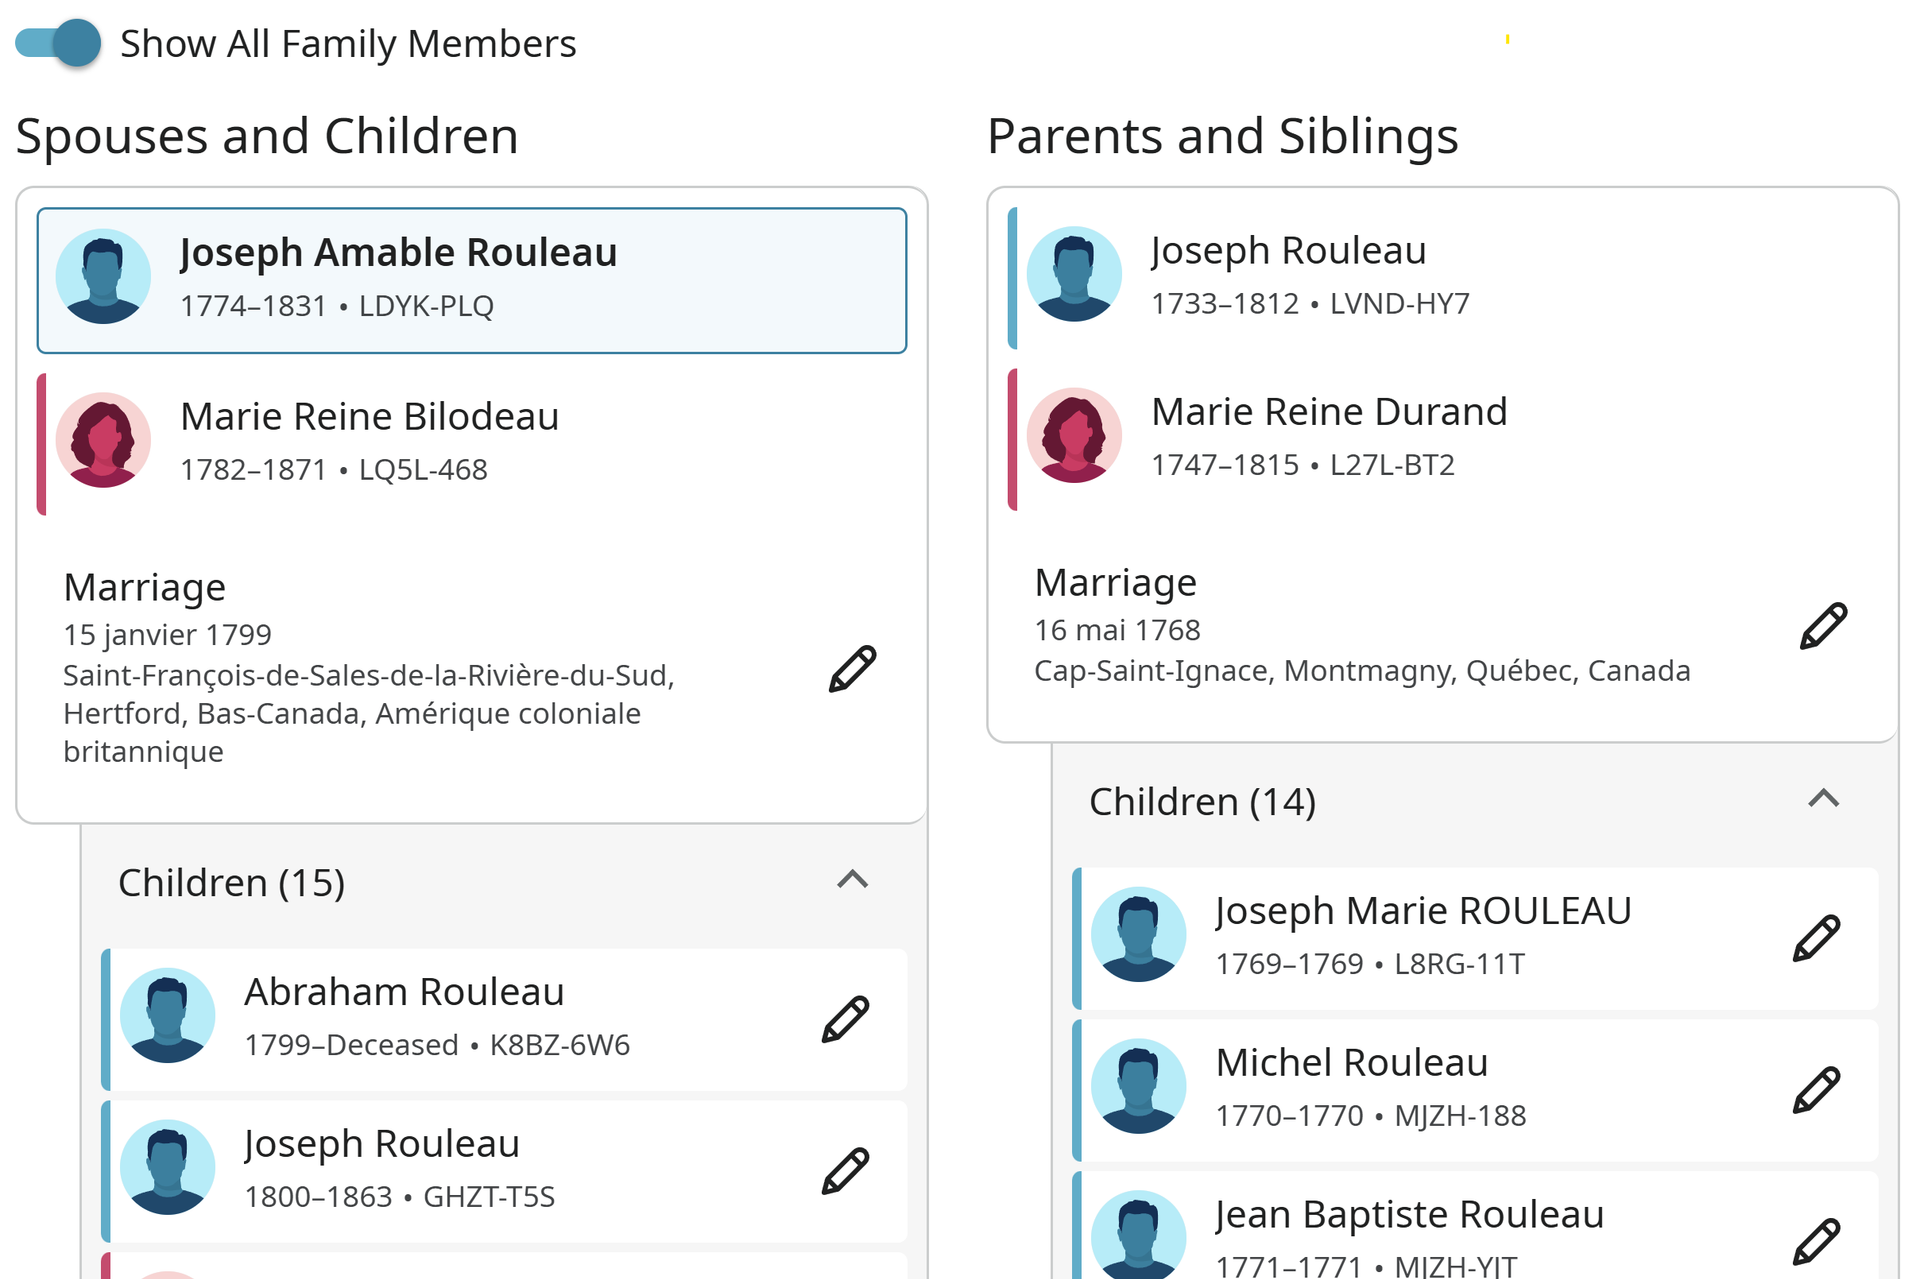Click Marie Reine Durand's portrait avatar

(1074, 435)
